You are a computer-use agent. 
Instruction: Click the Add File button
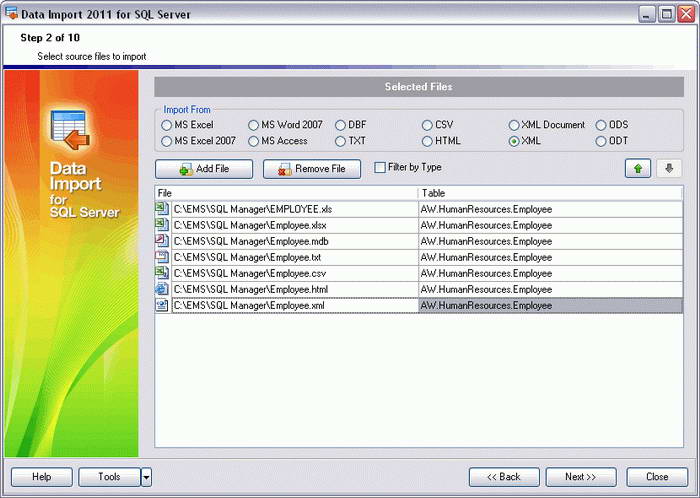point(204,169)
